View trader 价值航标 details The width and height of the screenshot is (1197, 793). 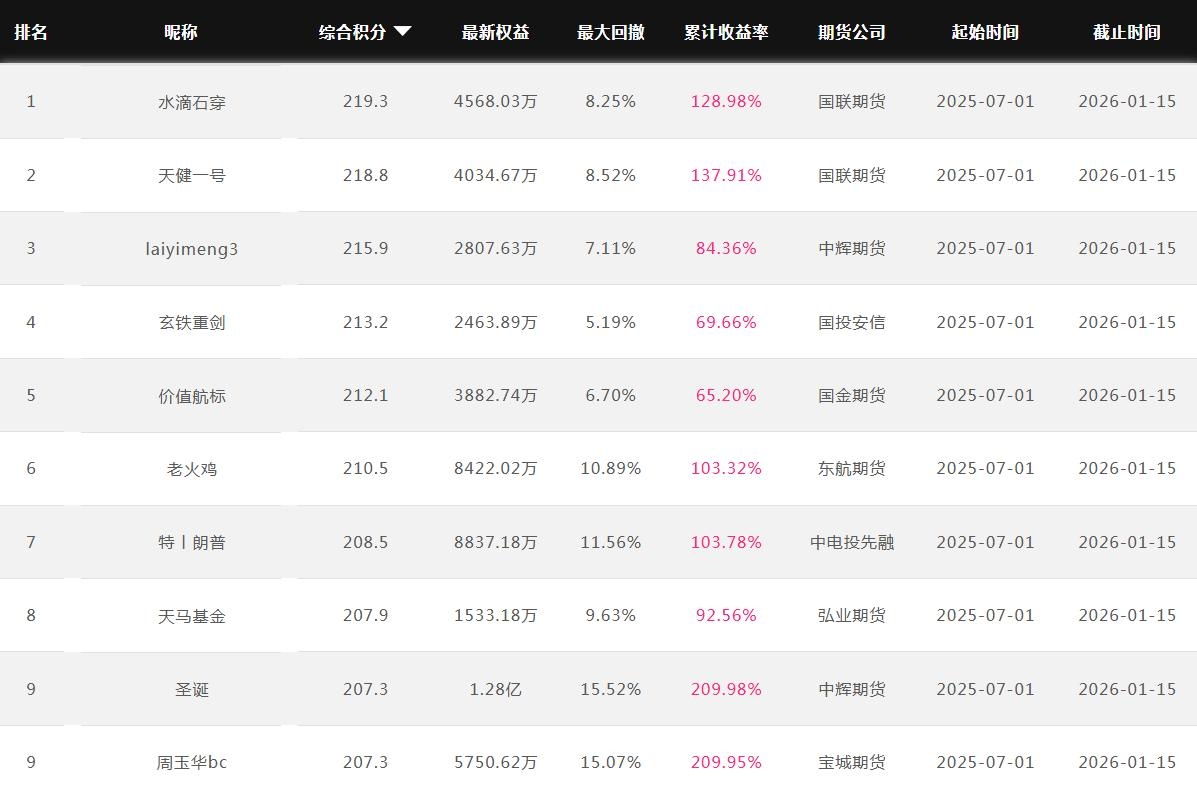coord(191,395)
